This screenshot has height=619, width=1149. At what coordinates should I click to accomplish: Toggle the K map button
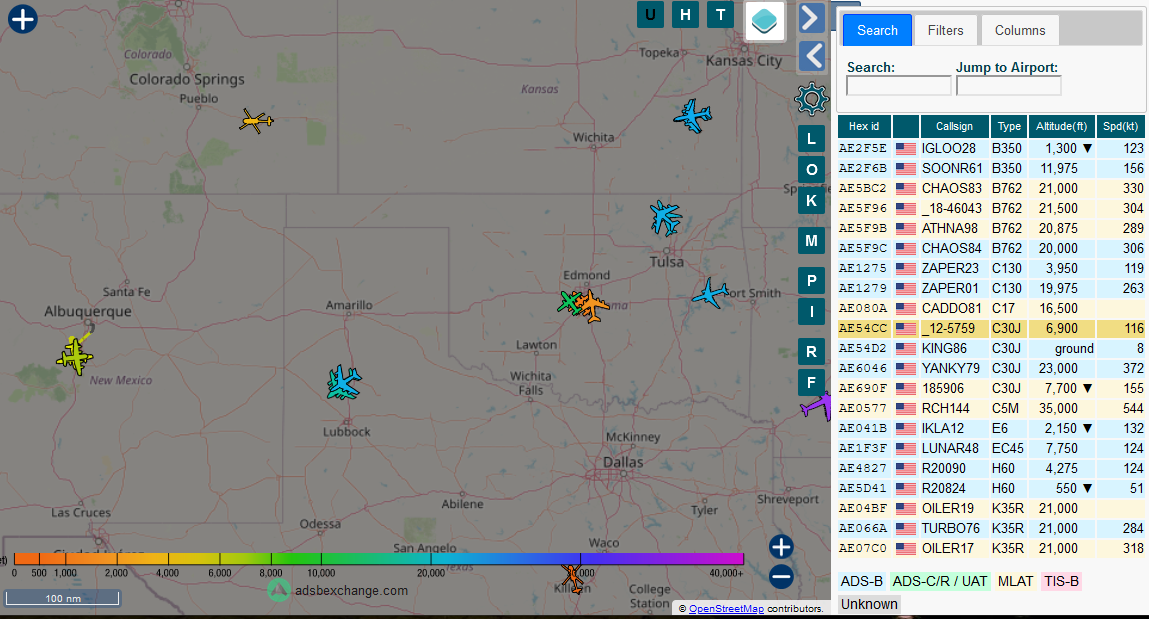pyautogui.click(x=811, y=201)
